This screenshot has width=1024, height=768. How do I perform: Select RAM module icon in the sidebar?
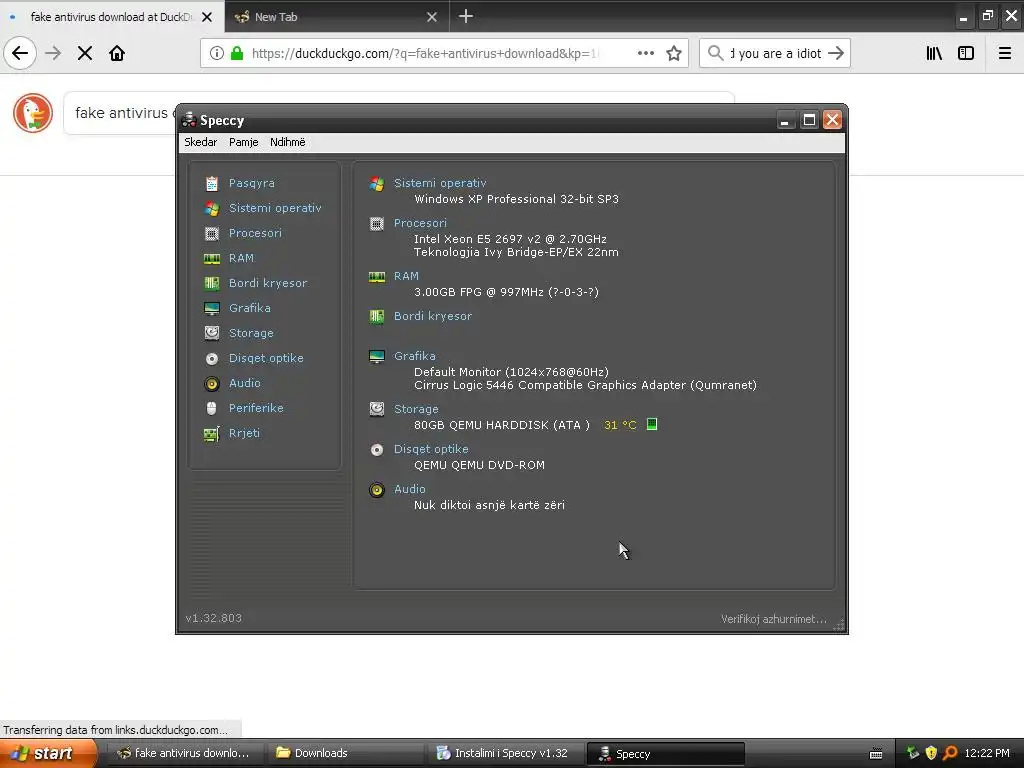pos(212,259)
